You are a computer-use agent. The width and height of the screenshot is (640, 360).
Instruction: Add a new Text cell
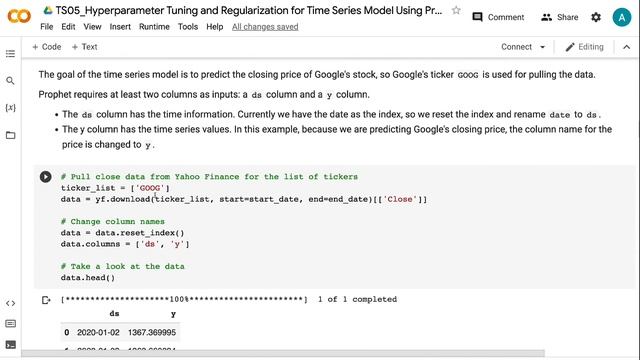pyautogui.click(x=84, y=47)
